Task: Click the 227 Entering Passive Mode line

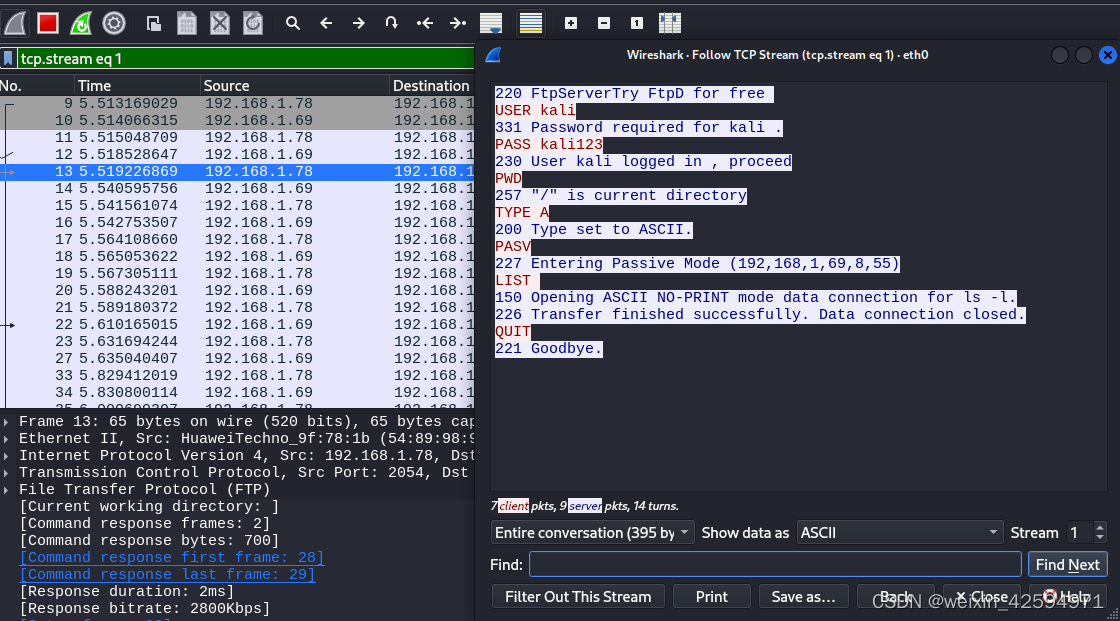Action: pos(697,264)
